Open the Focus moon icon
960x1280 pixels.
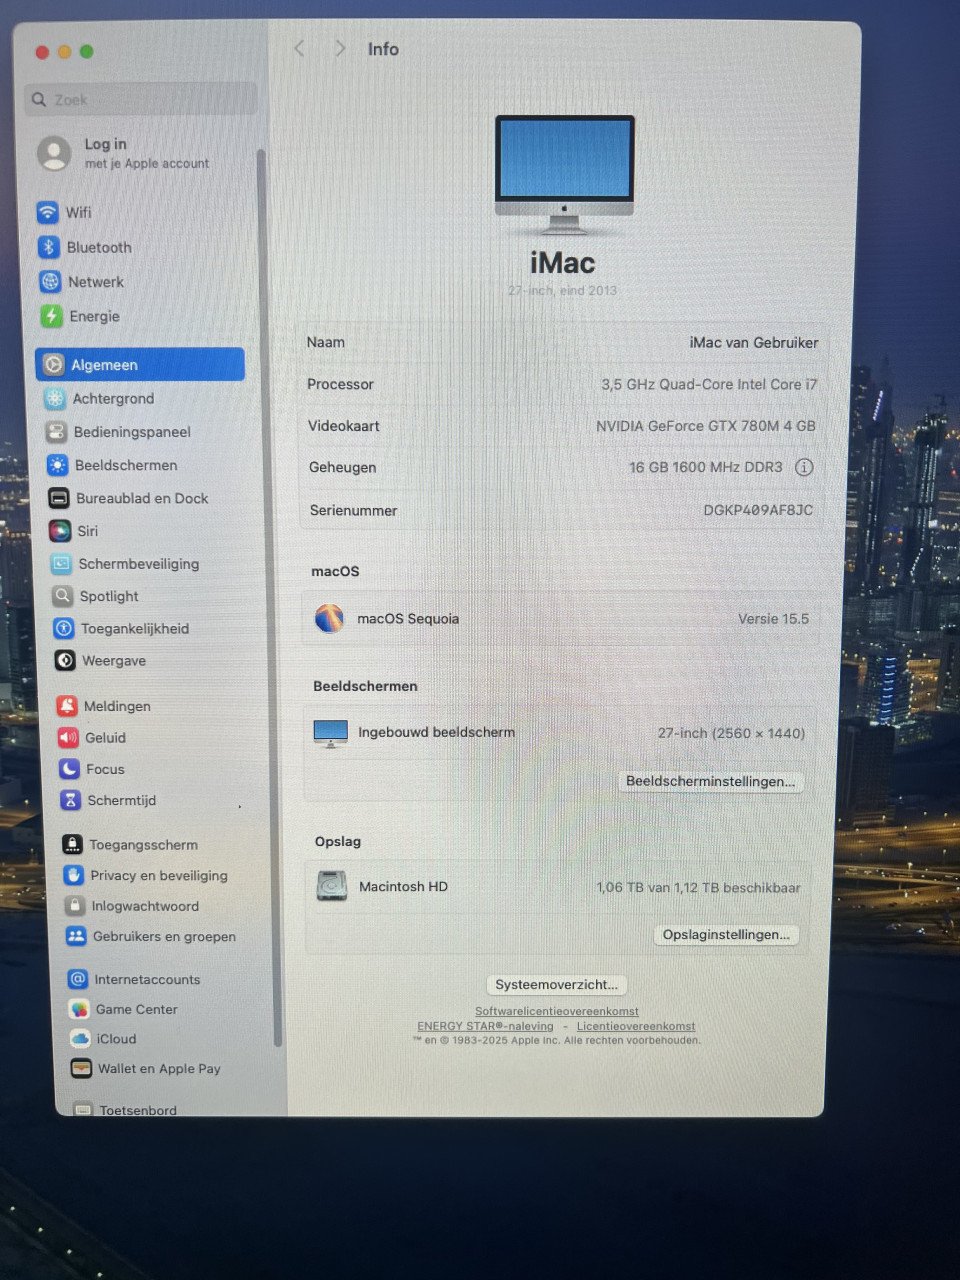[69, 769]
